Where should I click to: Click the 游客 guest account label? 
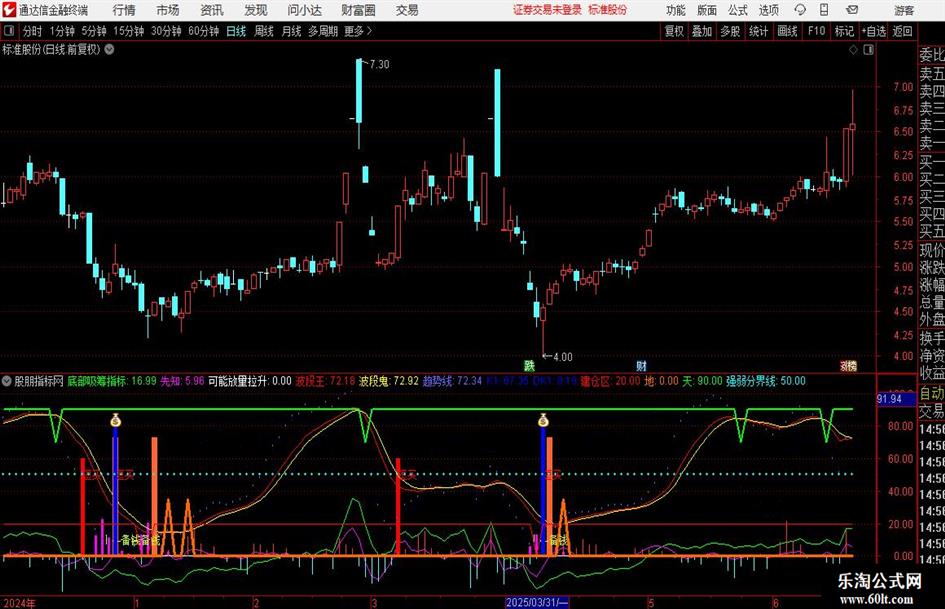[904, 10]
